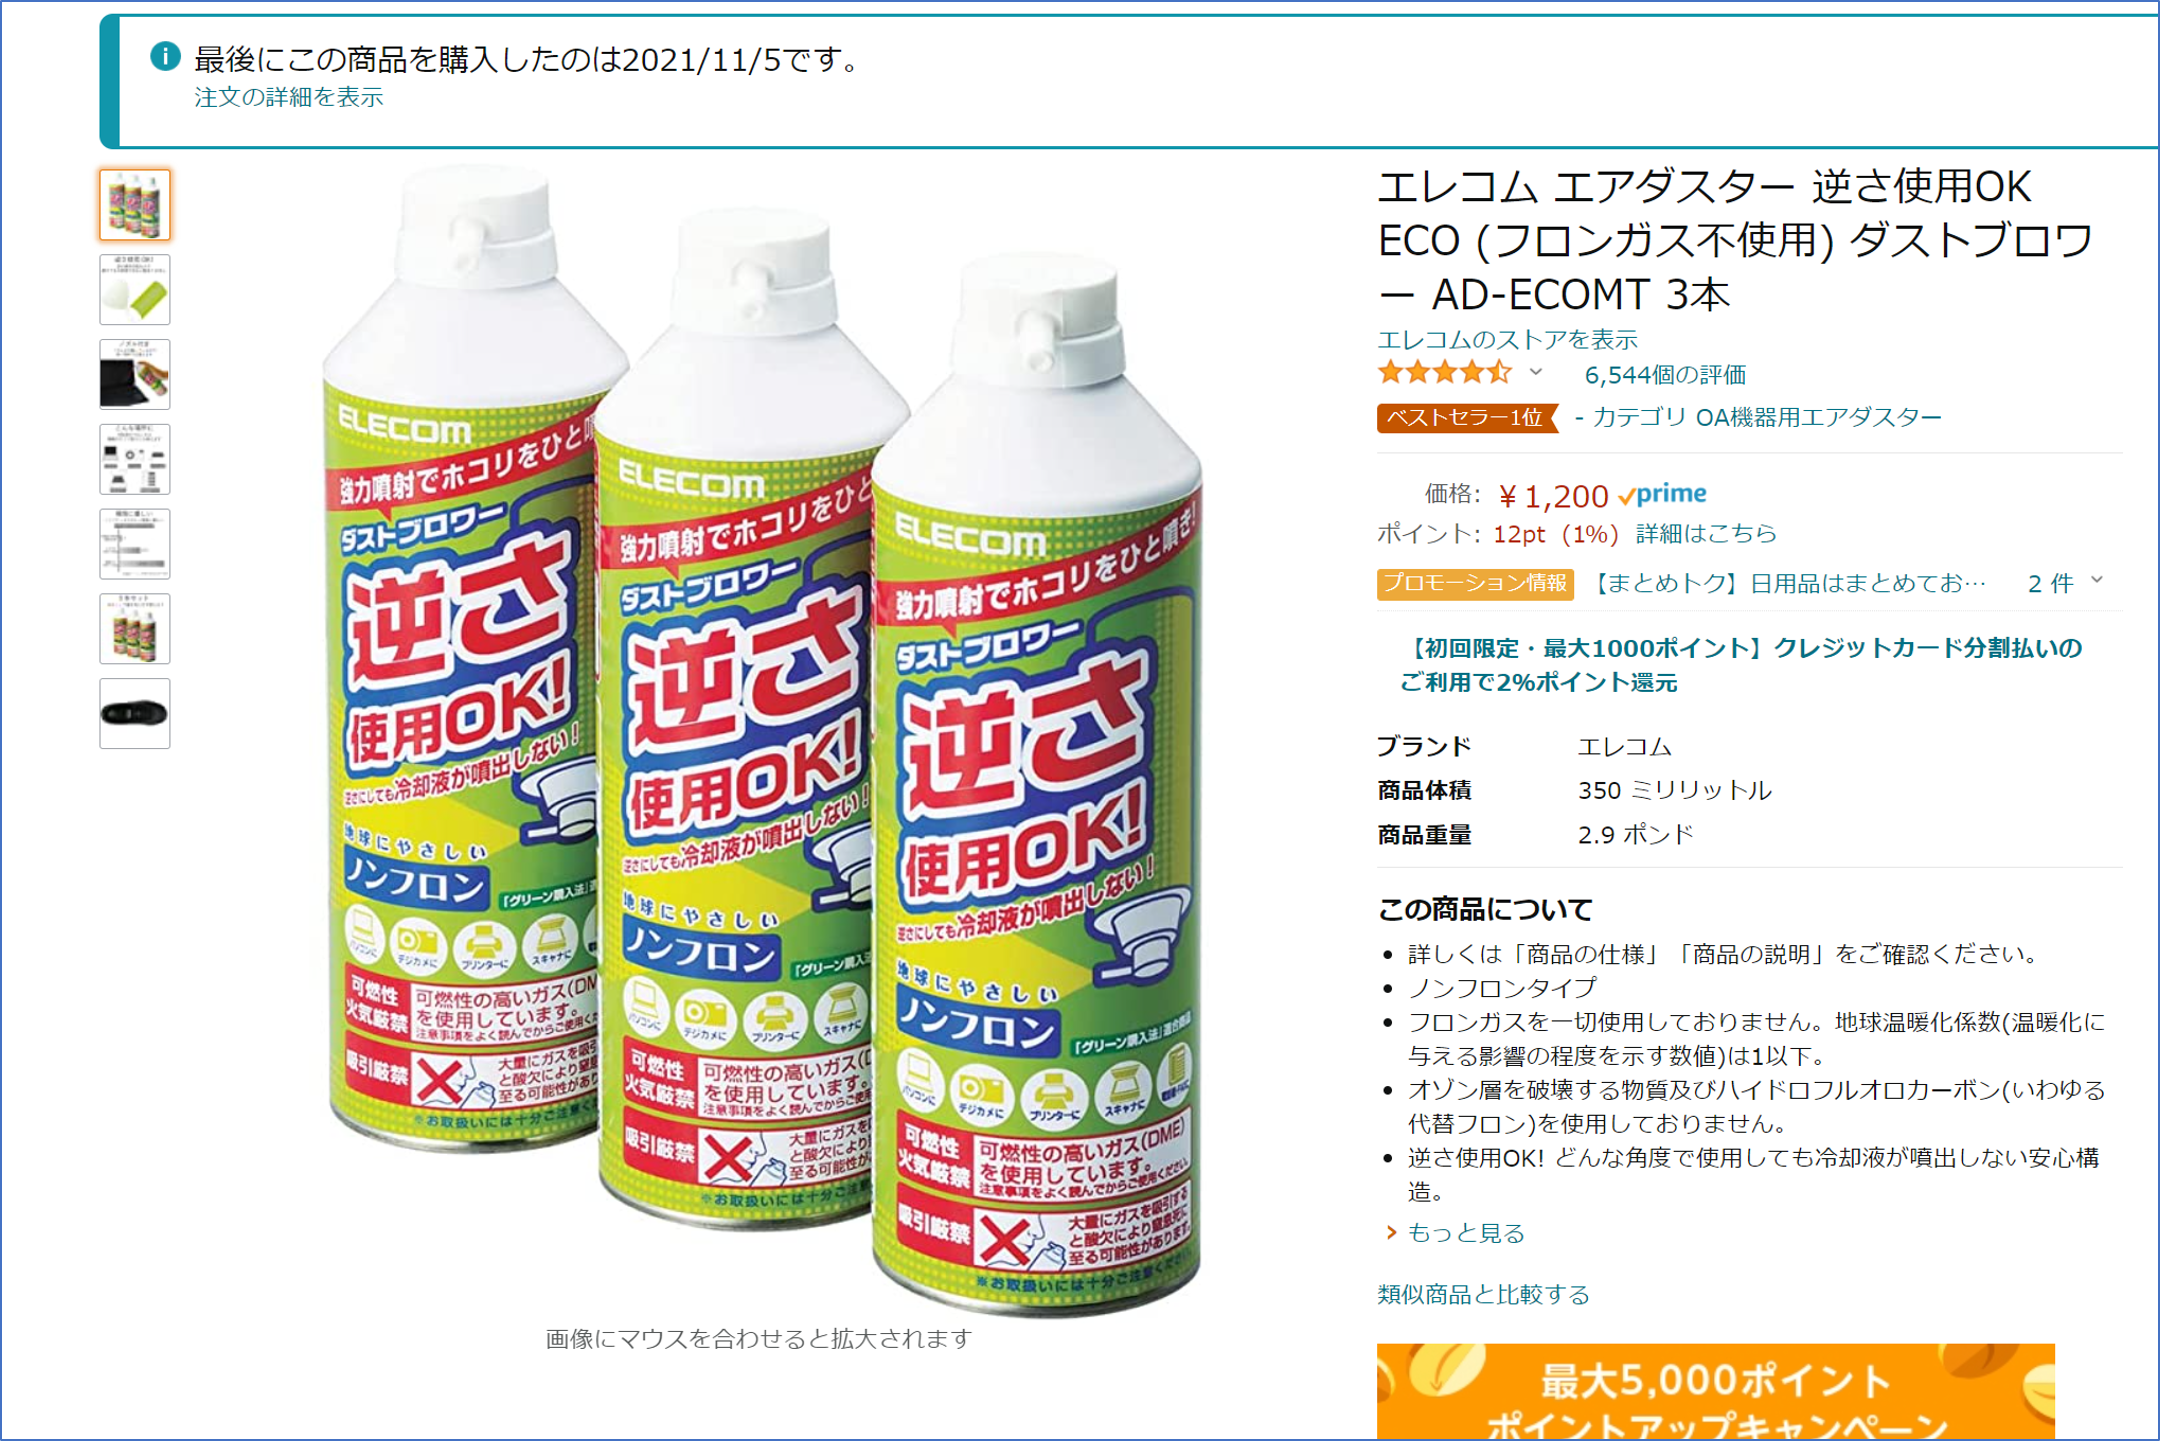The width and height of the screenshot is (2160, 1441).
Task: Select the fourth thumbnail showing device usage icons
Action: pos(135,460)
